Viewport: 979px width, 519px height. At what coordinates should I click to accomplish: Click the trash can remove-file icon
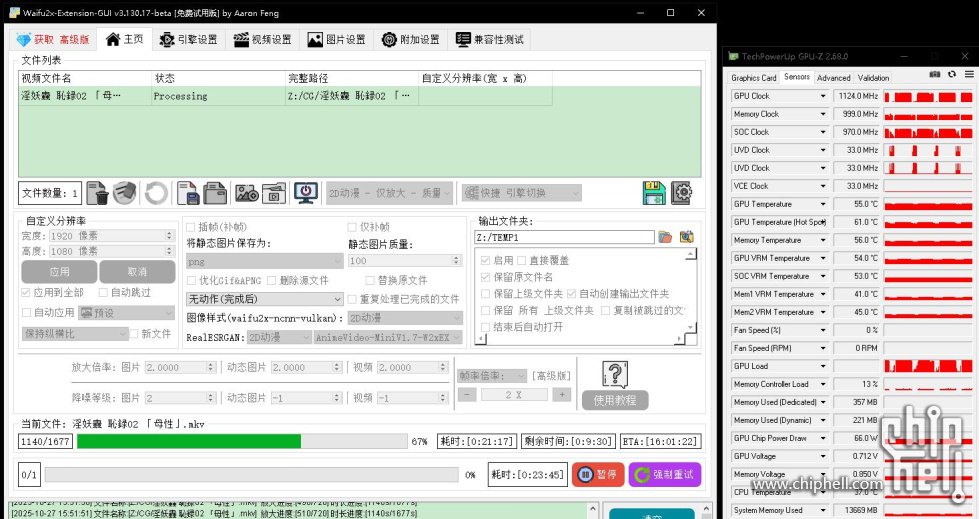click(x=97, y=192)
